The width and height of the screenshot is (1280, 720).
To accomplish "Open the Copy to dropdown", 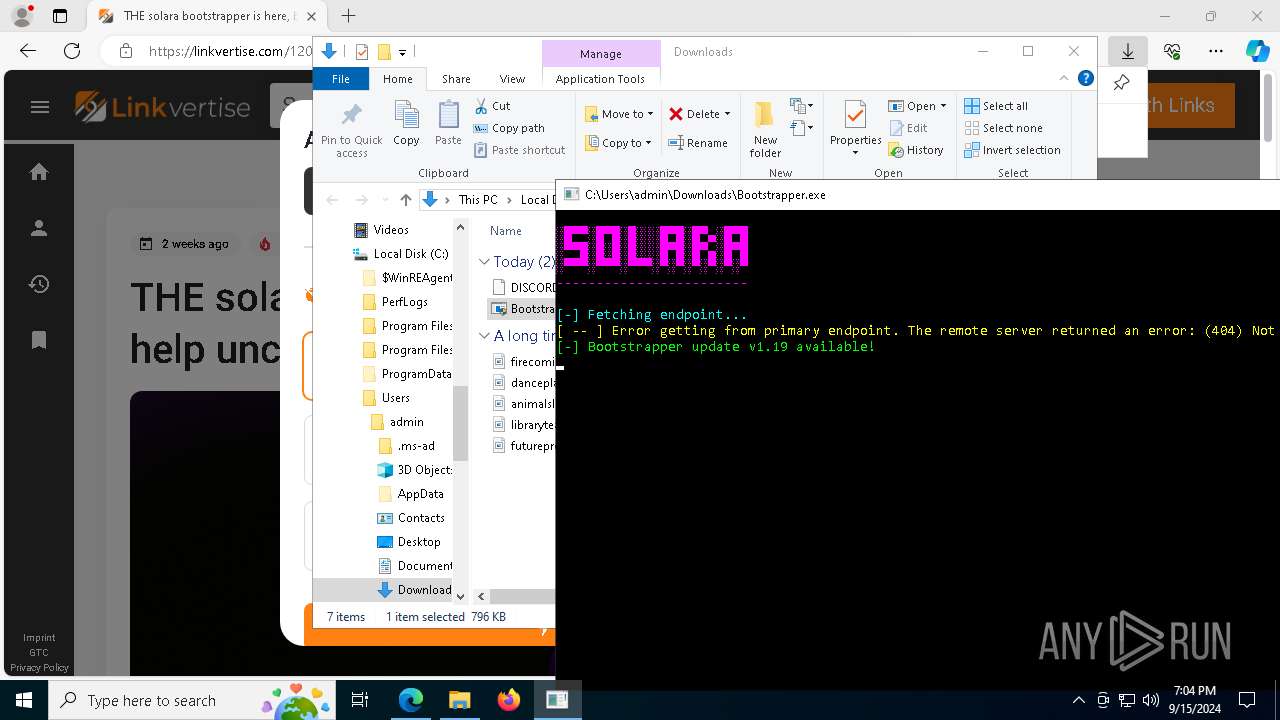I will (619, 143).
